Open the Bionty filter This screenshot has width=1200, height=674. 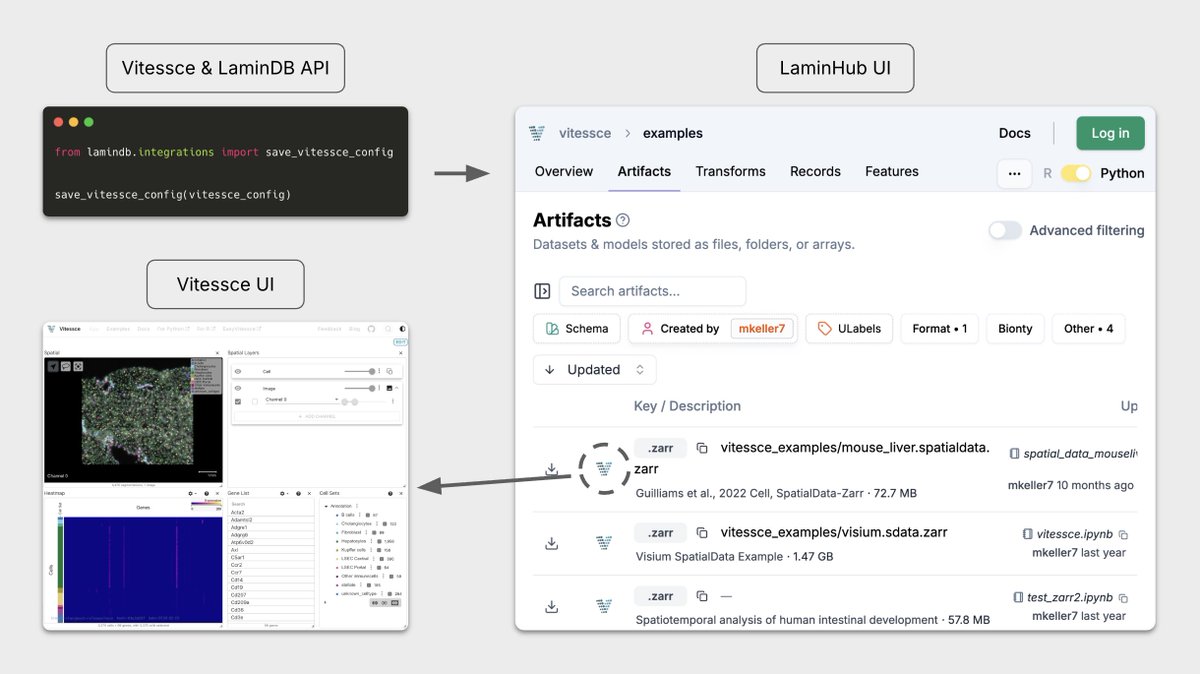point(1015,328)
